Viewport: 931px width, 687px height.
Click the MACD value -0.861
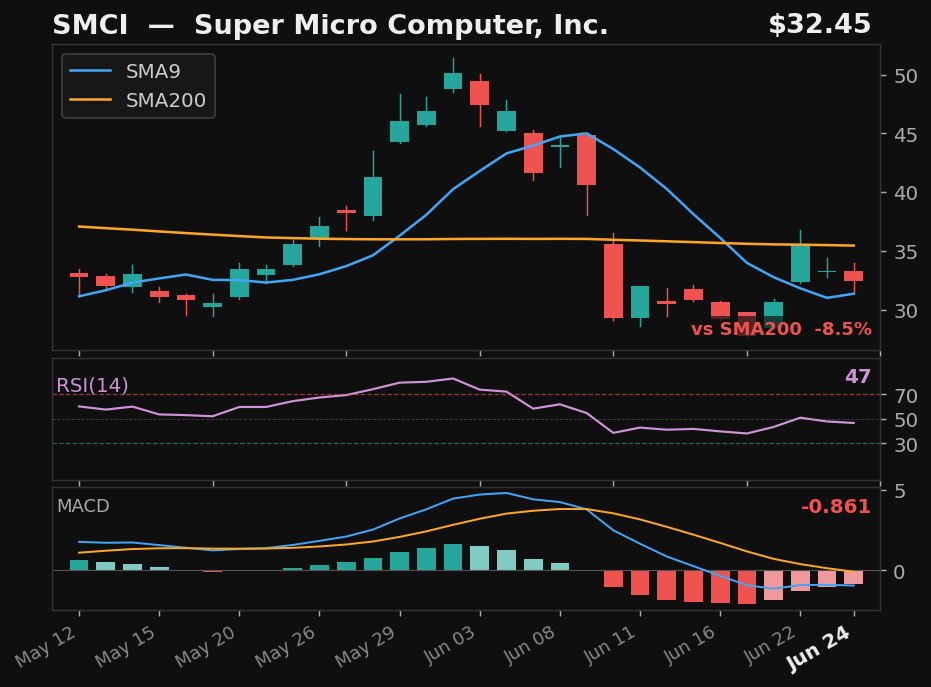point(835,506)
